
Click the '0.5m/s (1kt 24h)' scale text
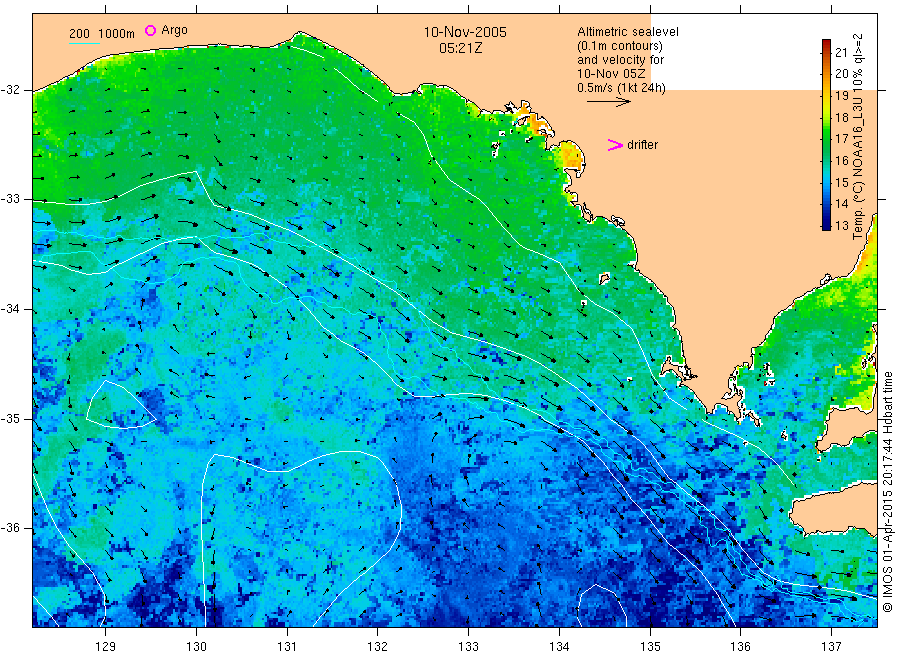(621, 88)
